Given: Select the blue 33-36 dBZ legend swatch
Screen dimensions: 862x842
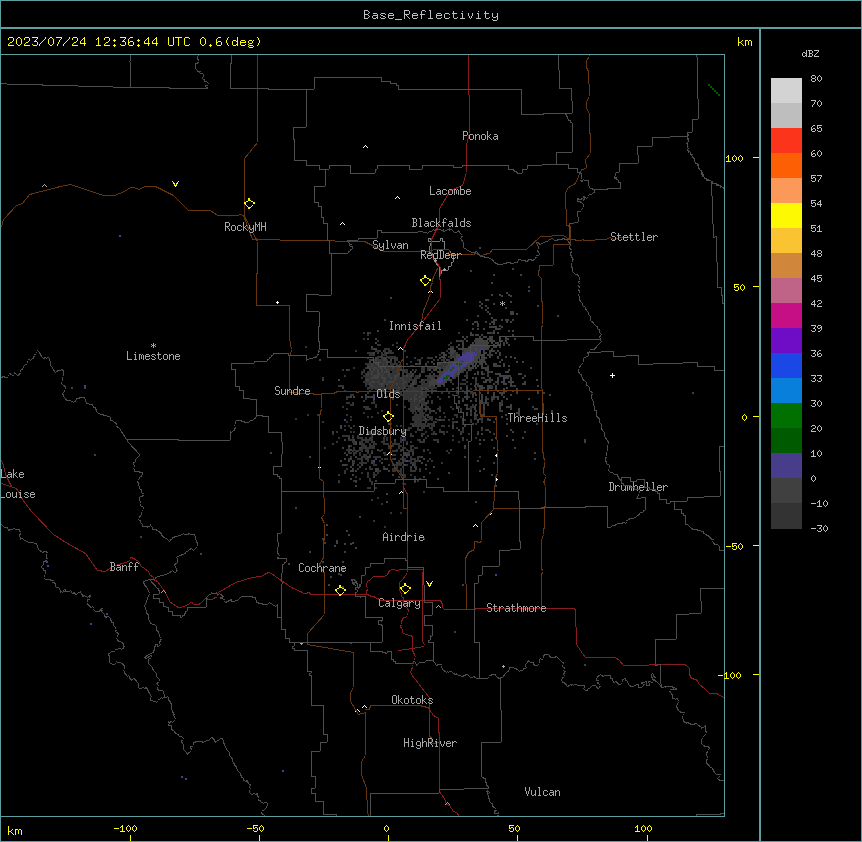Looking at the screenshot, I should [786, 365].
